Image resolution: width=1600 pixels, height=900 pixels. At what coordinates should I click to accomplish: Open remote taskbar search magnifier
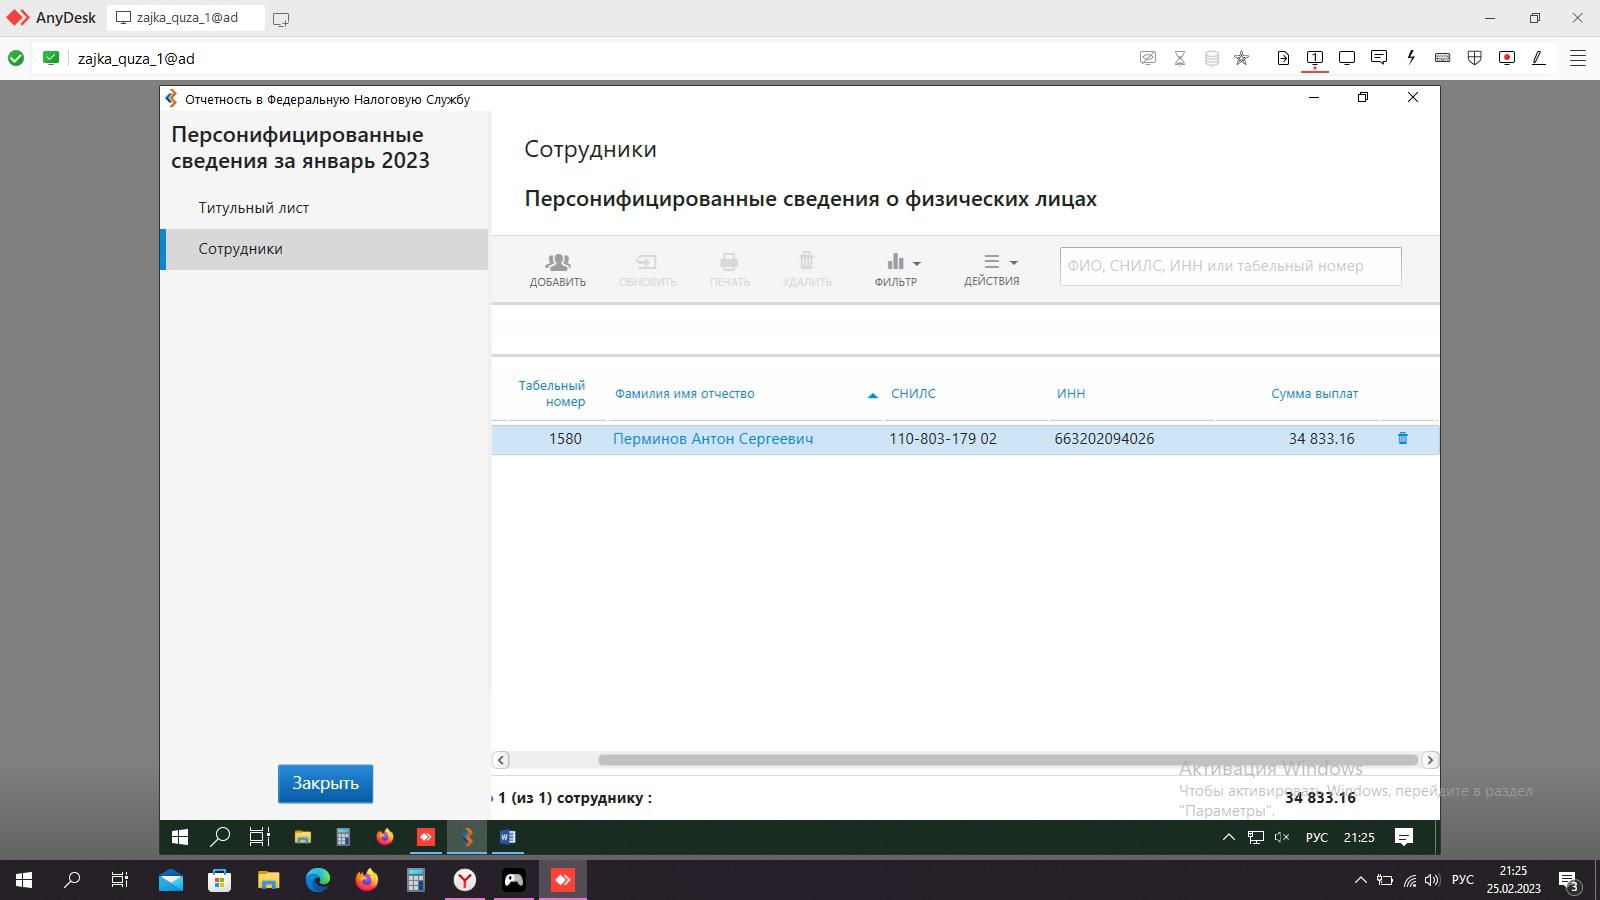point(220,837)
